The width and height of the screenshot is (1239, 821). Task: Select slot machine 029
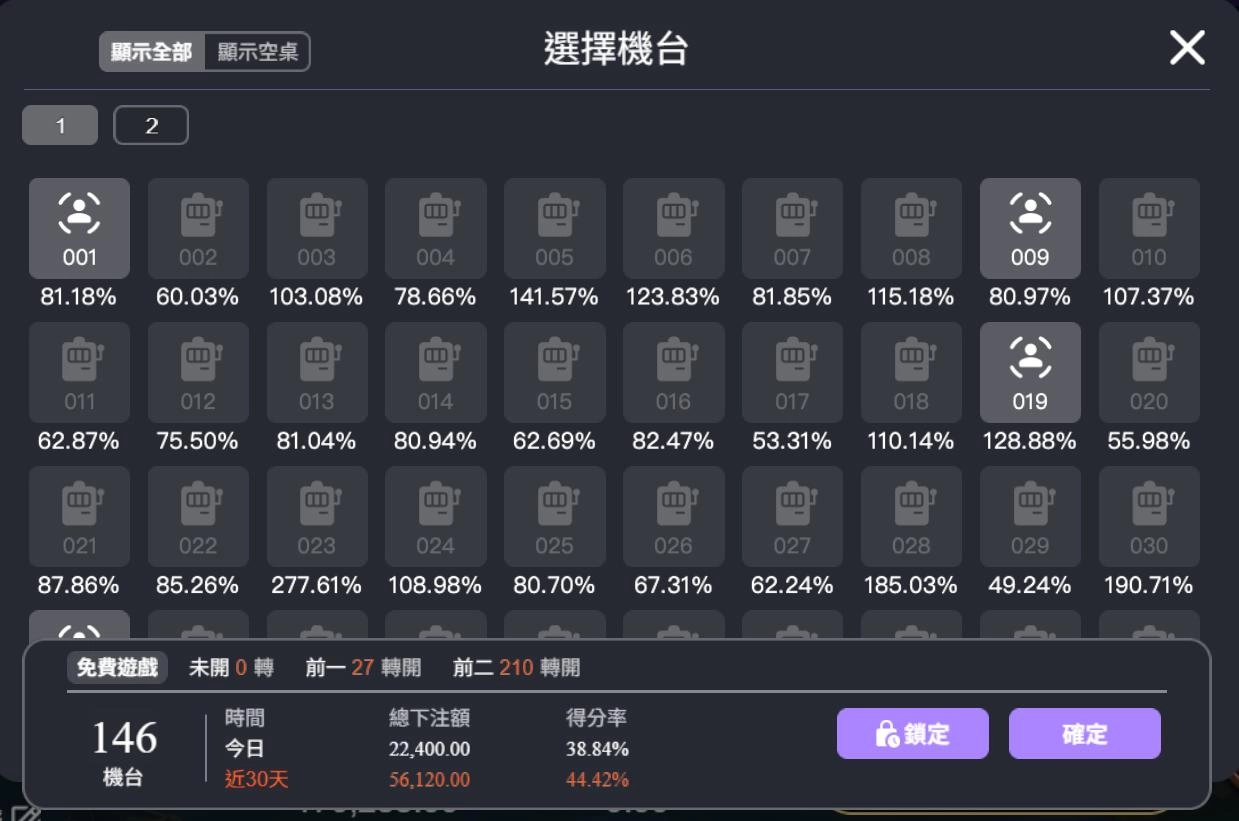coord(1030,516)
